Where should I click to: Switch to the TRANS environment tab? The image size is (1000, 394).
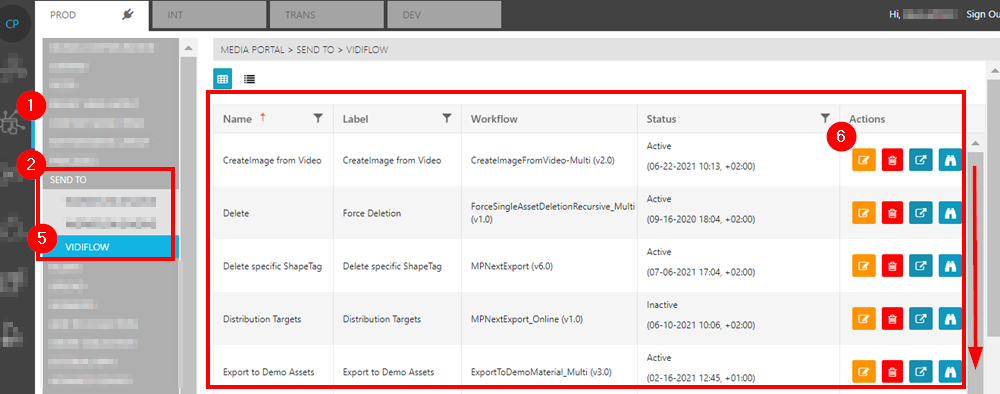327,15
